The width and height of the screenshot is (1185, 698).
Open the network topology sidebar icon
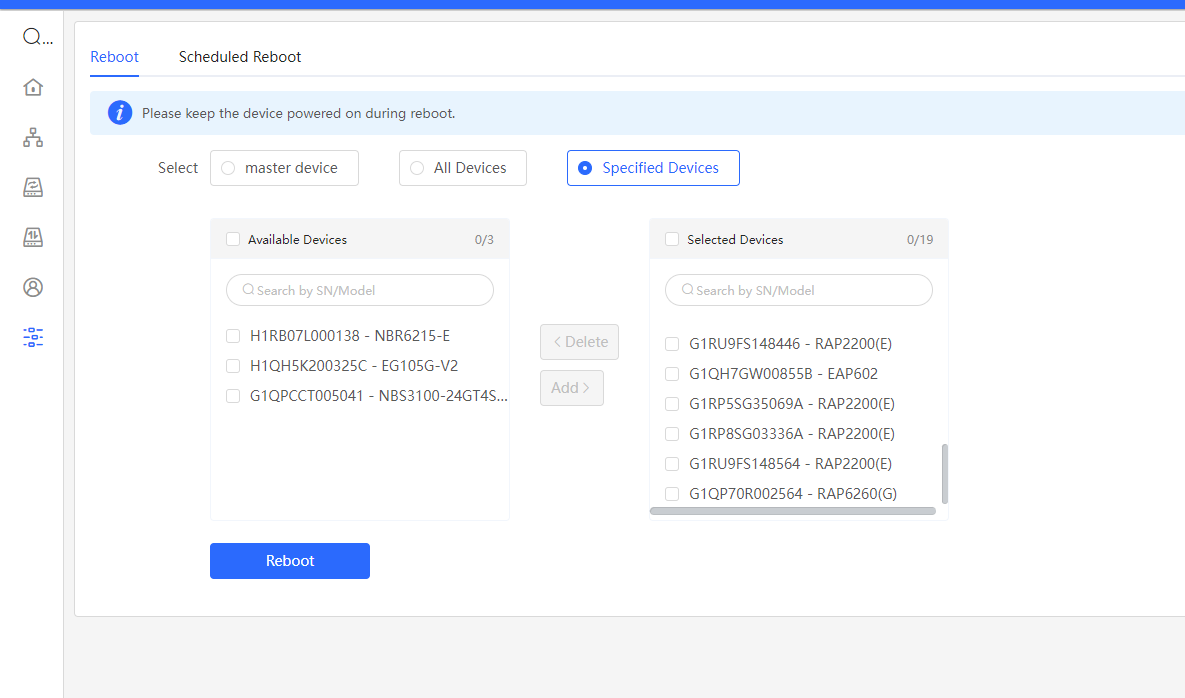point(32,137)
